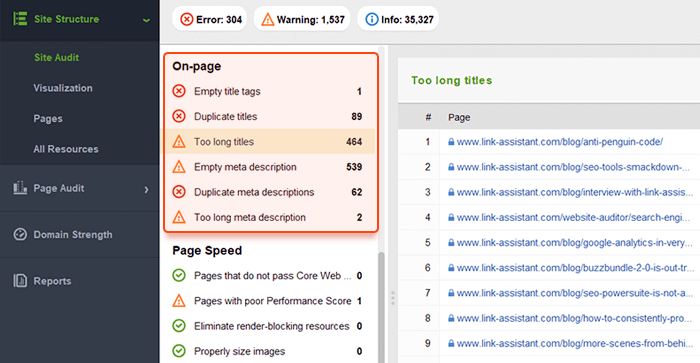Open the All Resources menu item
Image resolution: width=700 pixels, height=363 pixels.
pos(66,149)
